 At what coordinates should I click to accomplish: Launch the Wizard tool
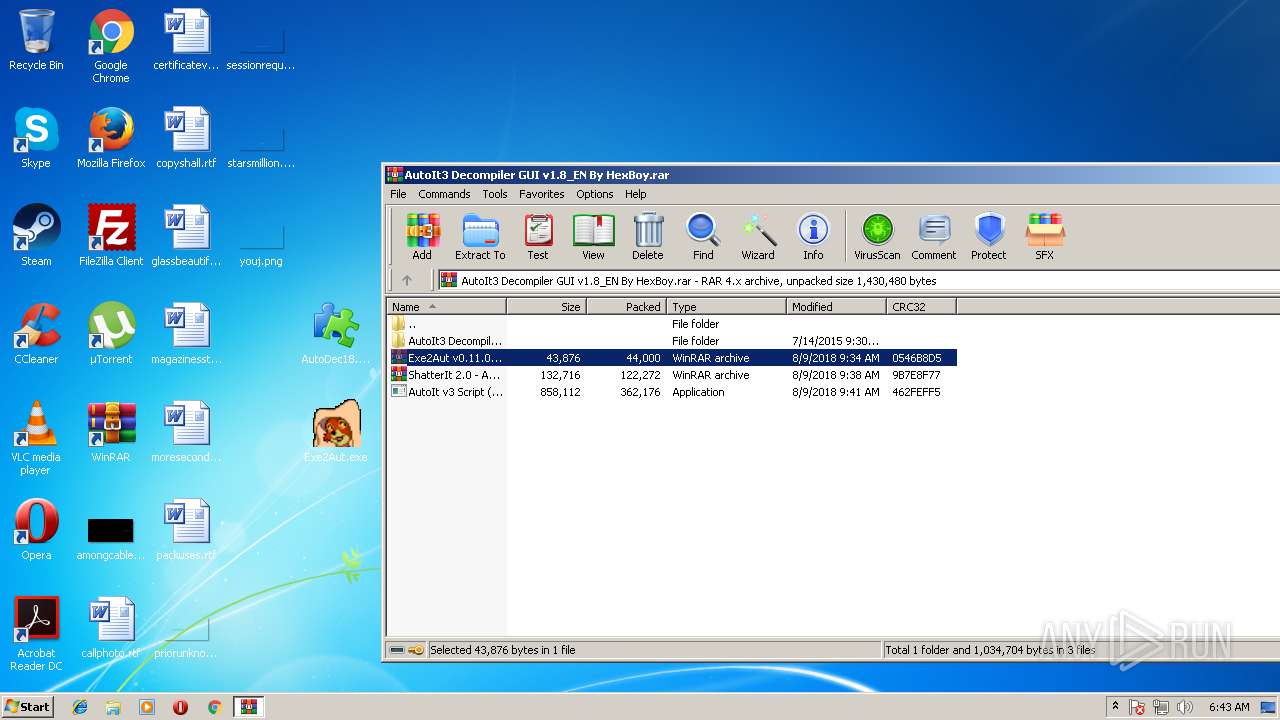(758, 237)
